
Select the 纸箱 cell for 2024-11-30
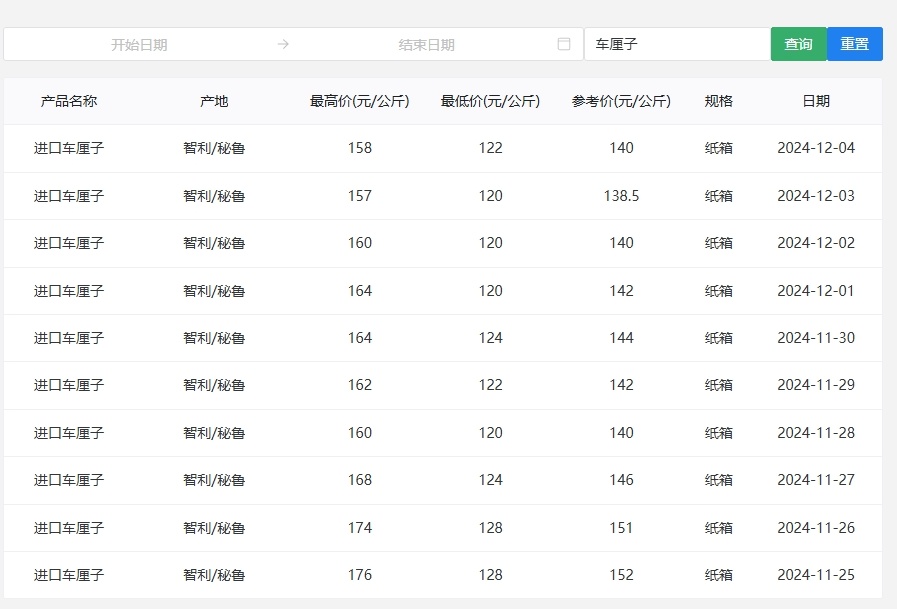720,338
